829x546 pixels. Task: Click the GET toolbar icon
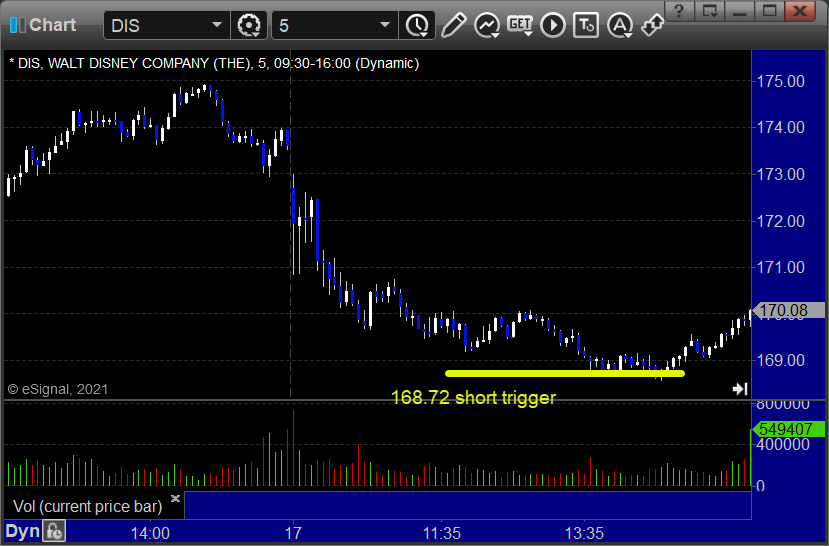(x=520, y=24)
